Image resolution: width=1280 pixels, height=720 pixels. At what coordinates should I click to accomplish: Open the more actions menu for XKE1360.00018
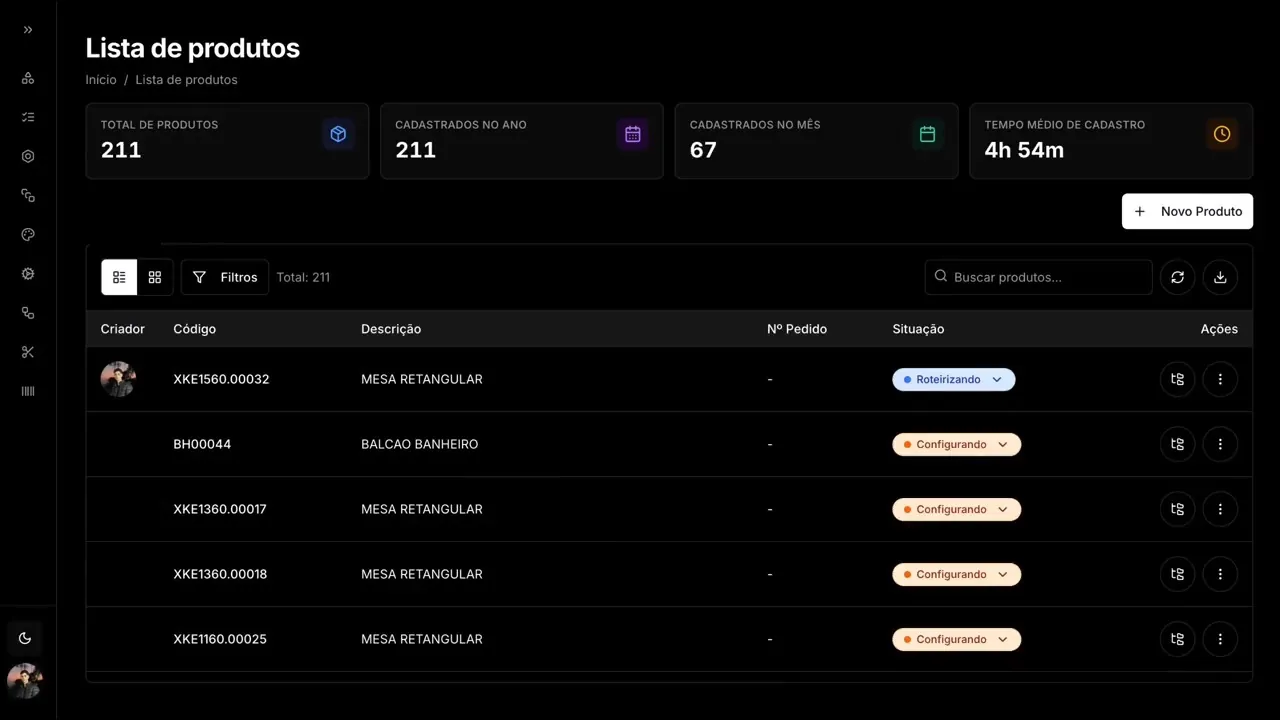[x=1220, y=574]
